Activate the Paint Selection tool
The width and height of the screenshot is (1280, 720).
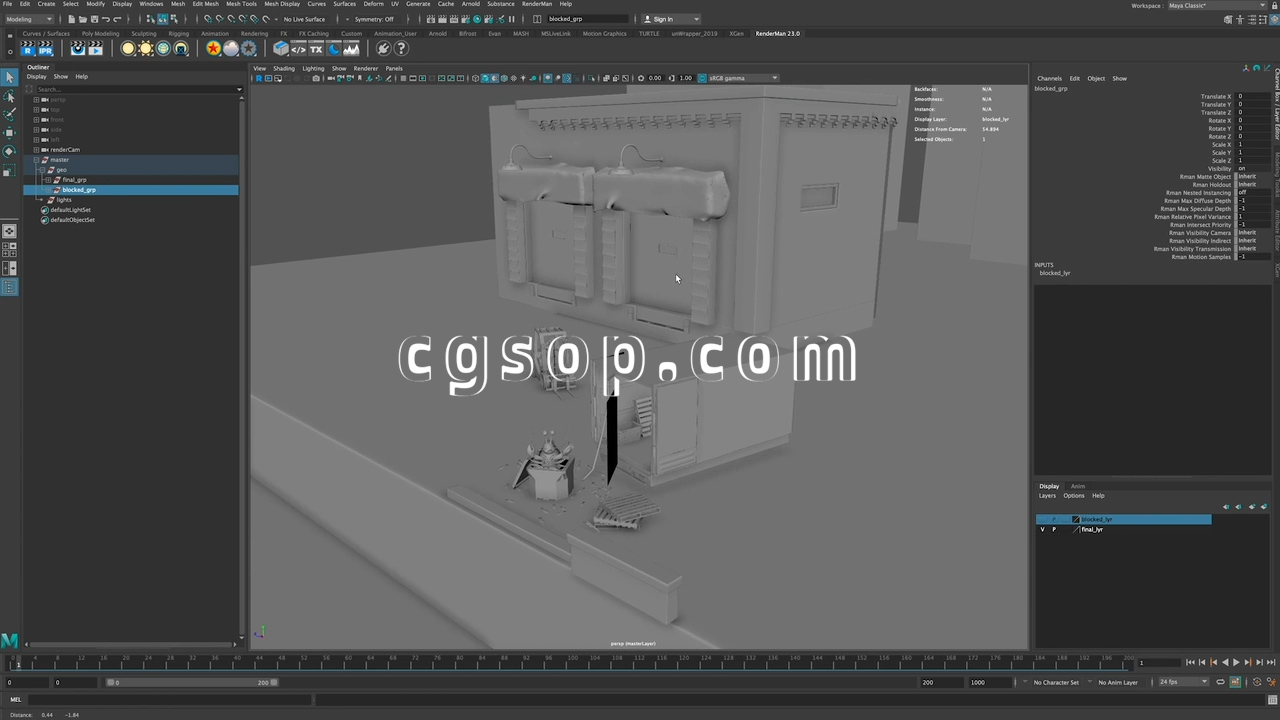9,114
